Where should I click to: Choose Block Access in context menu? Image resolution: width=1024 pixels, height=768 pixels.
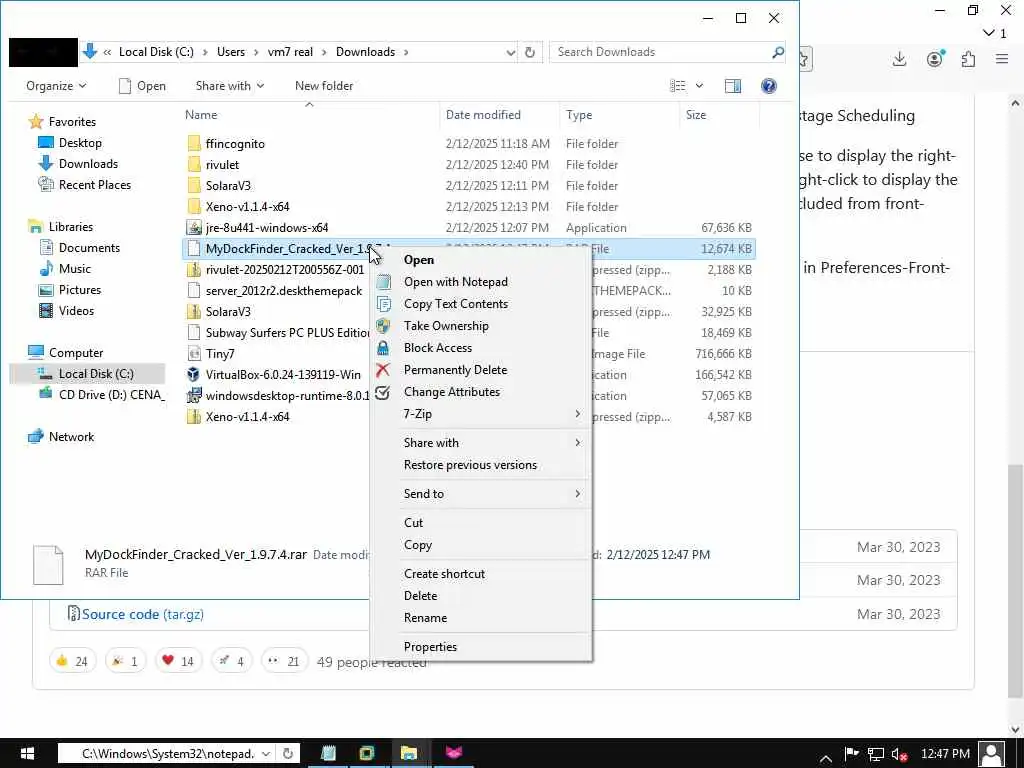pos(438,348)
